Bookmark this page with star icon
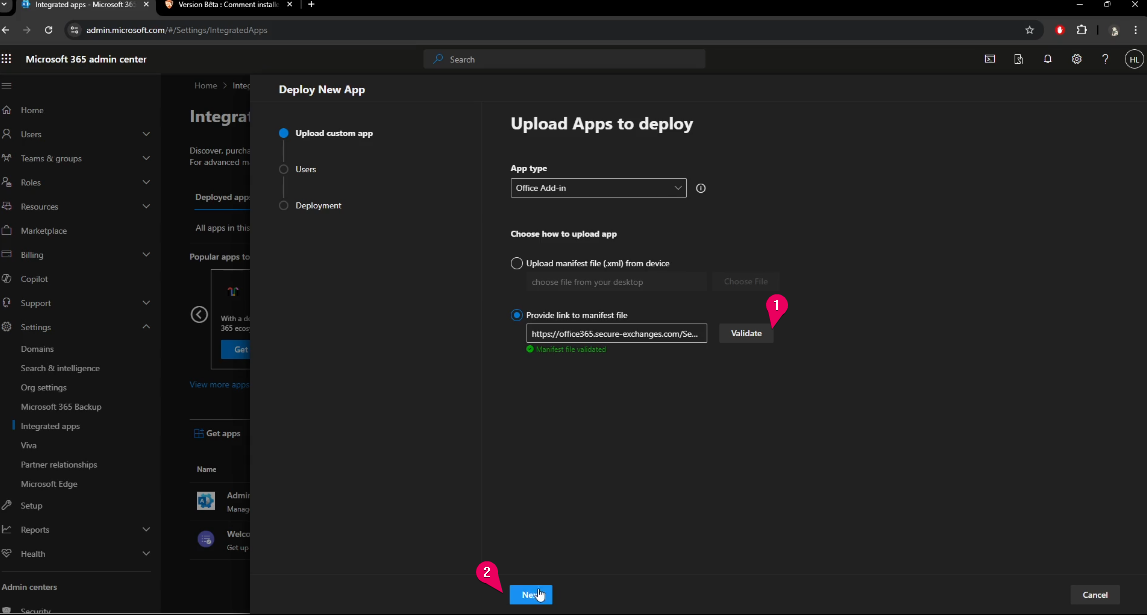 pos(1029,30)
